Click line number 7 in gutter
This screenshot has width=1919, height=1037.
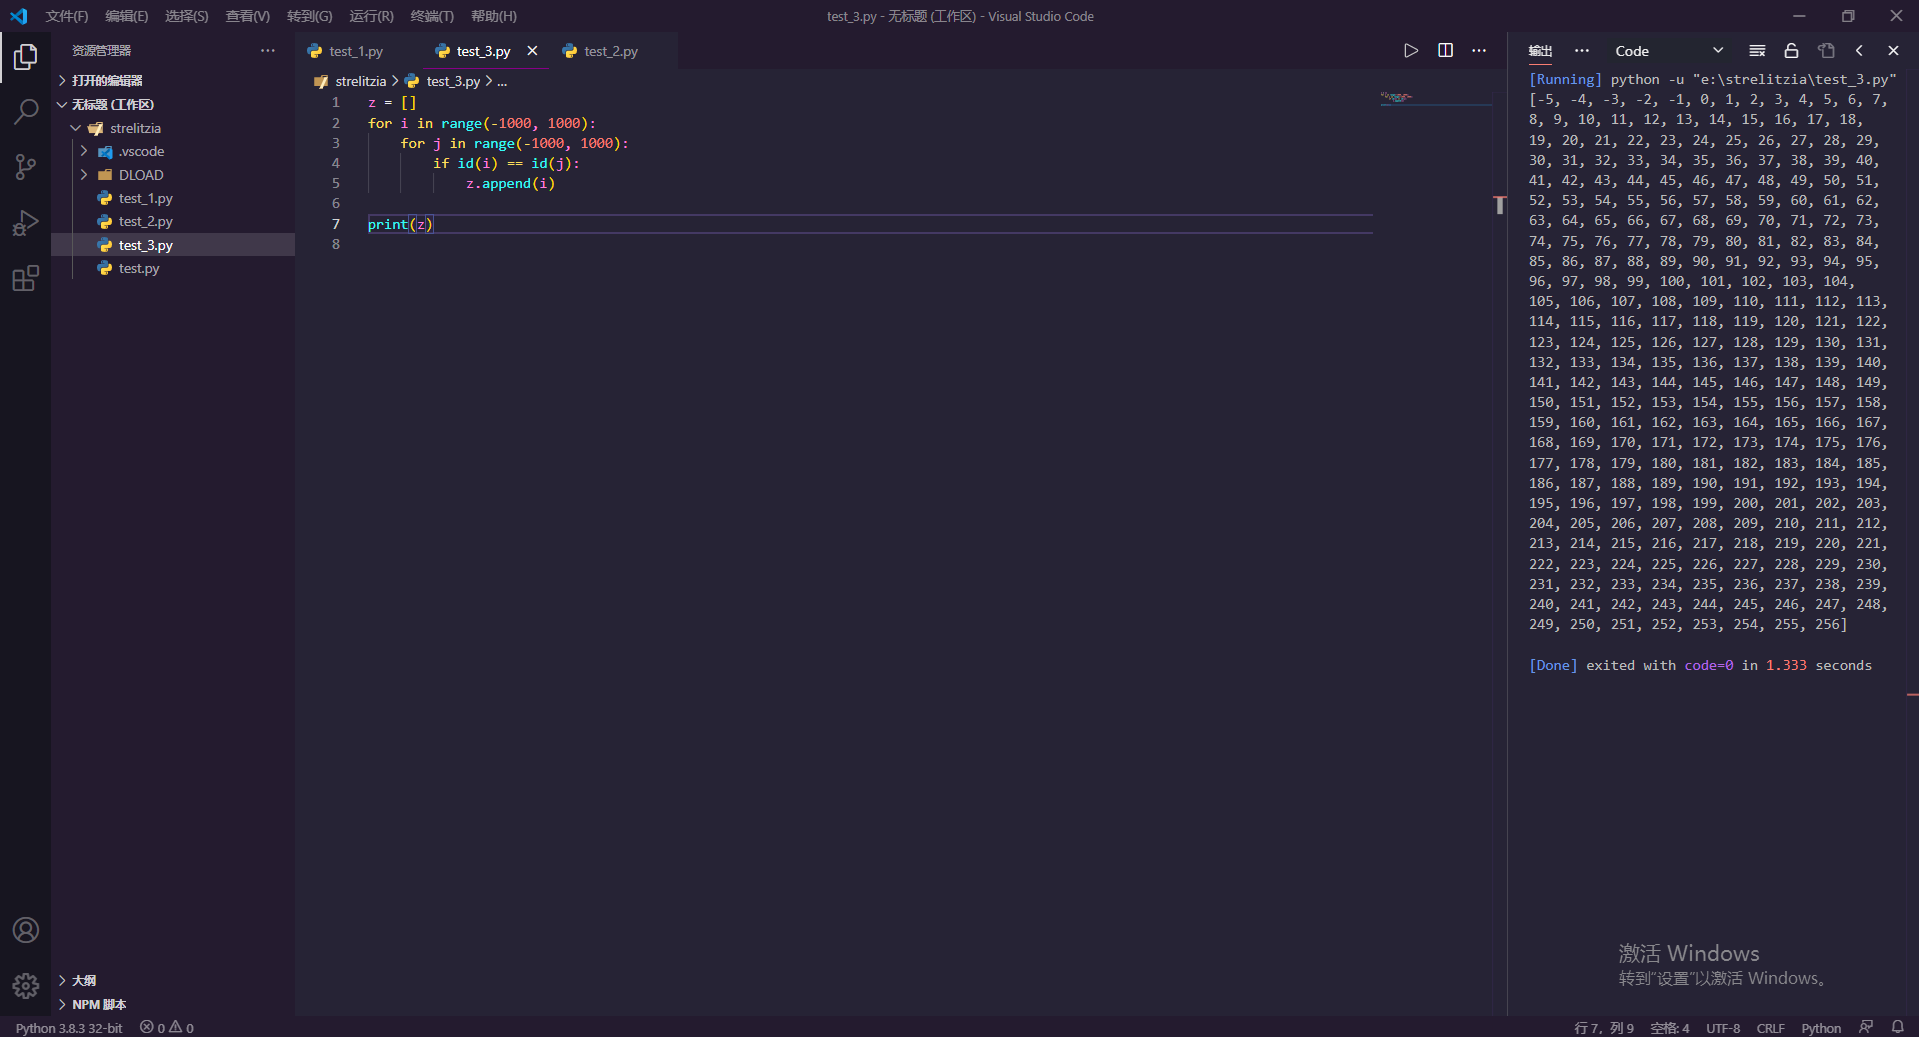tap(336, 224)
